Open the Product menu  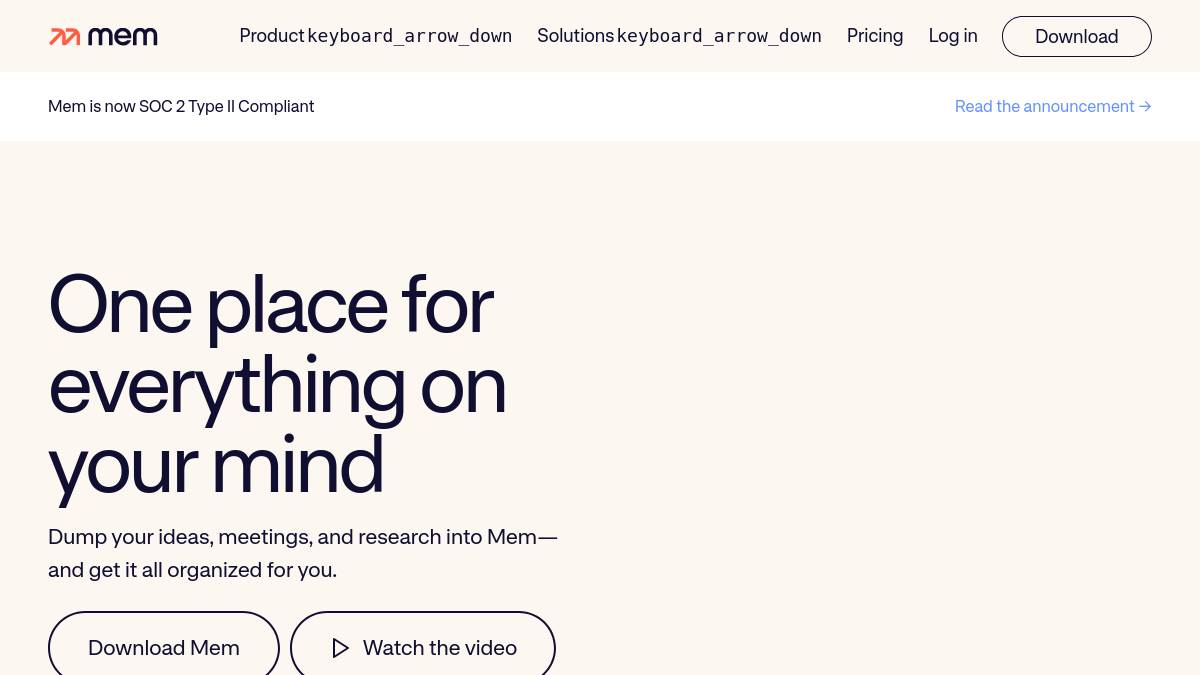(272, 36)
